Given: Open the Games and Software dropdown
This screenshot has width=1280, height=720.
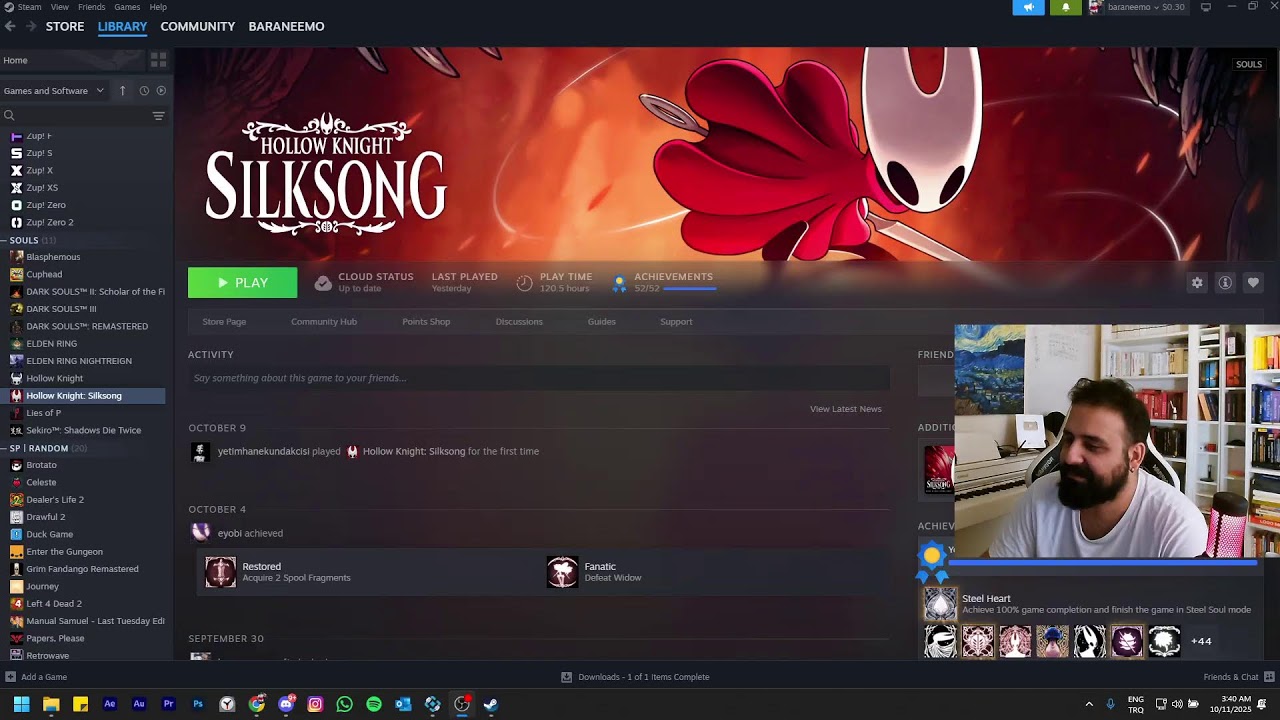Looking at the screenshot, I should (x=54, y=90).
